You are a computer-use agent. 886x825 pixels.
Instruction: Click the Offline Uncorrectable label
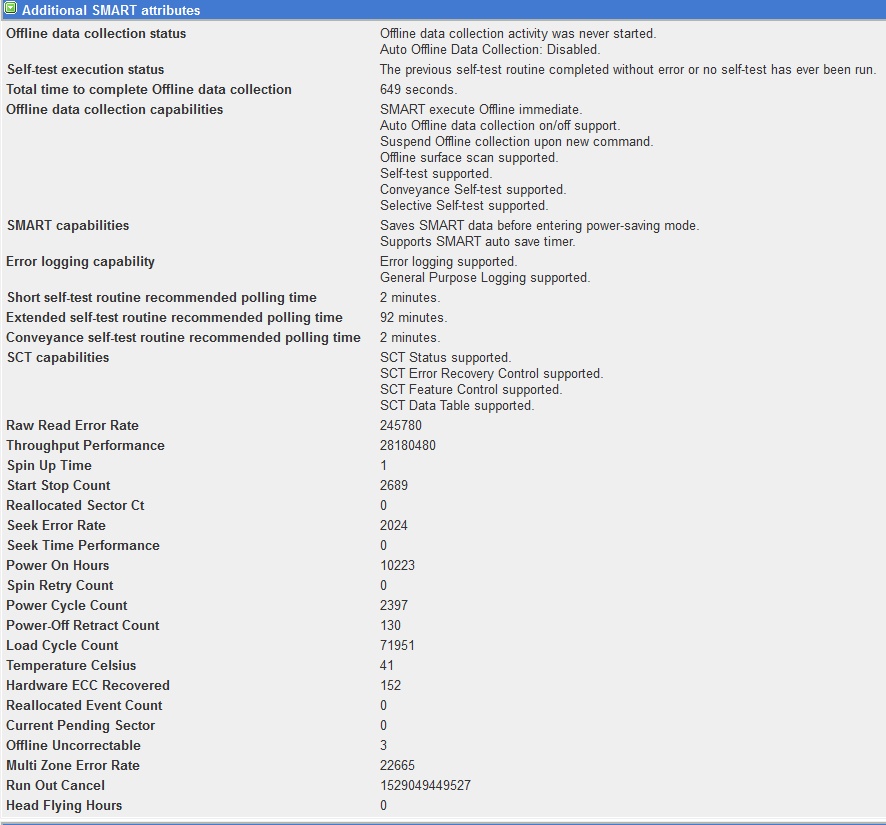73,746
